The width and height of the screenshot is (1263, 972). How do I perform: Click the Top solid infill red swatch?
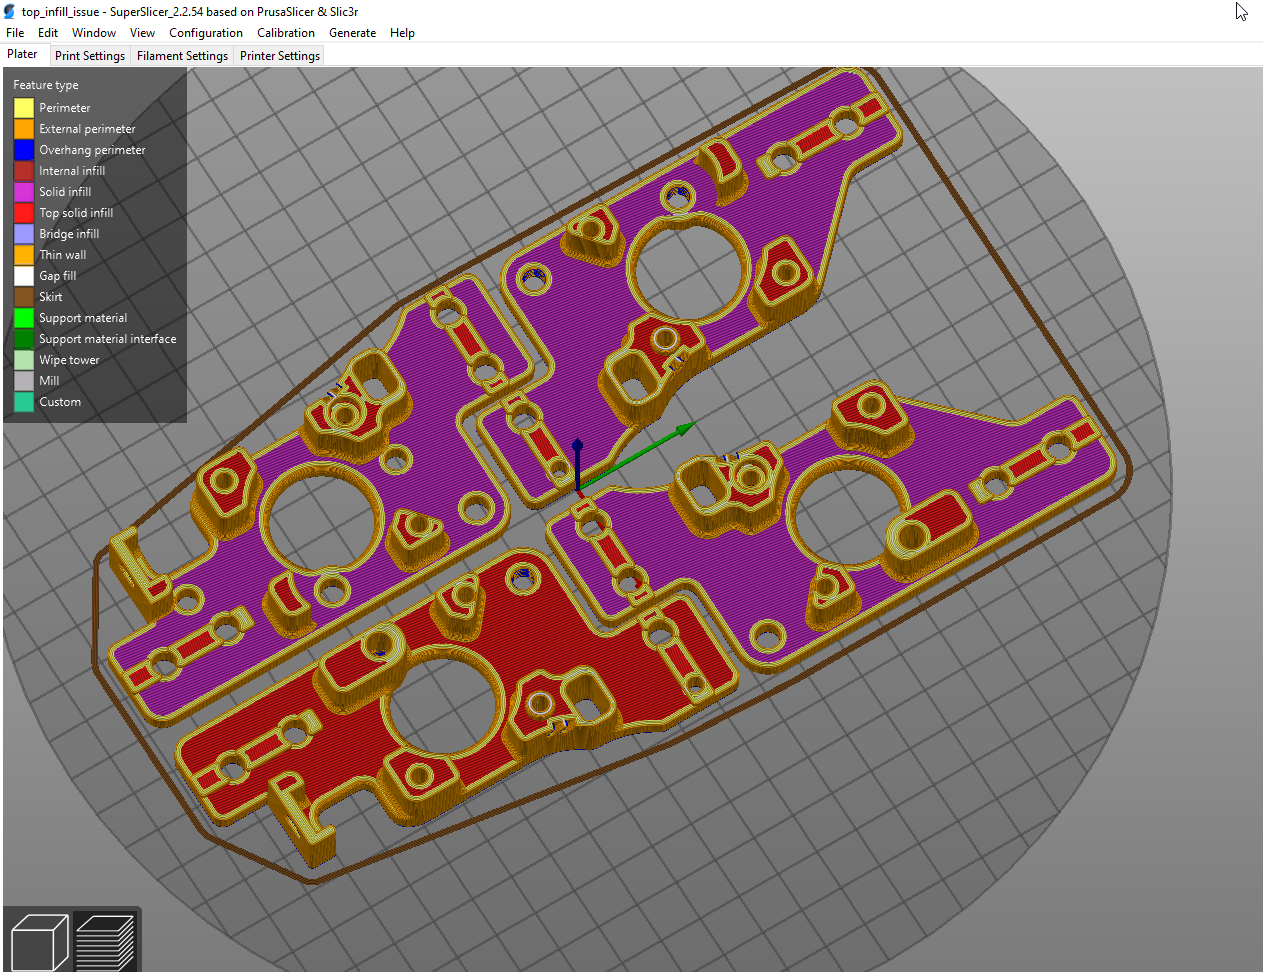click(24, 213)
